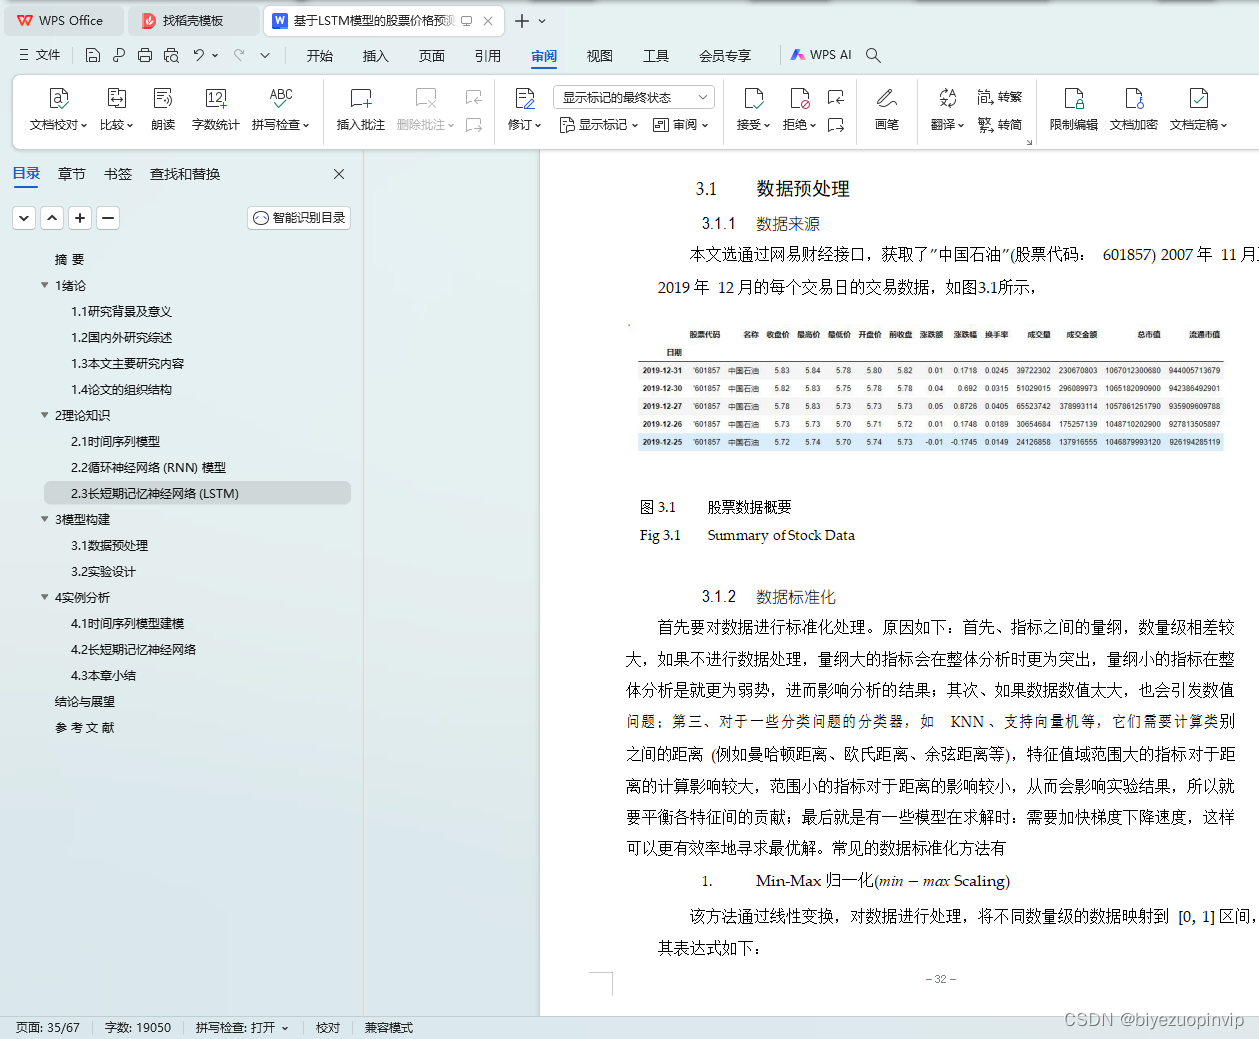Click the stock data table image
1259x1039 pixels.
(x=930, y=388)
